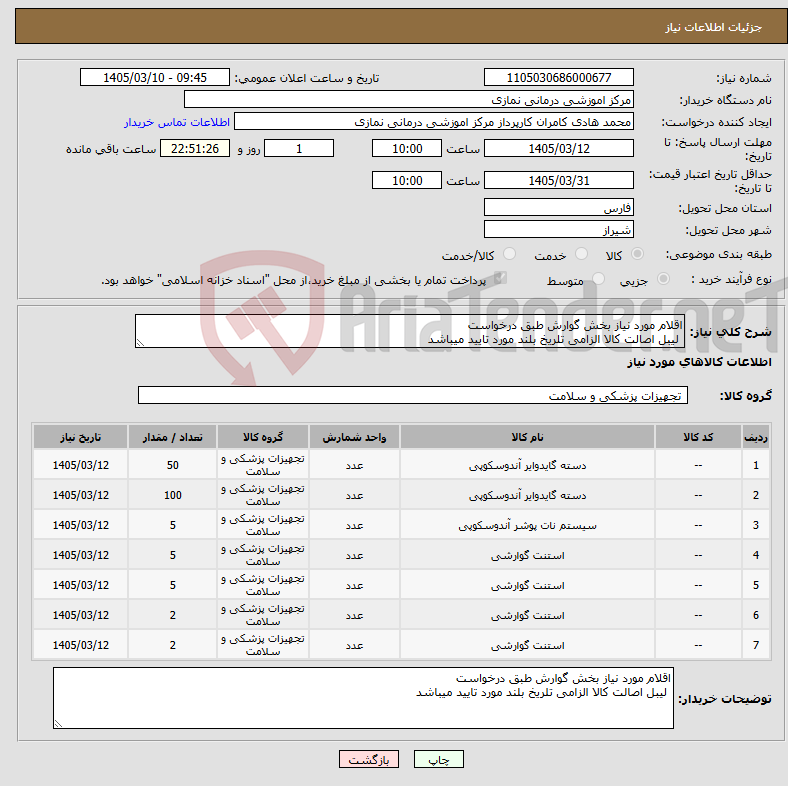788x786 pixels.
Task: Click quantity 100 in row 2
Action: 172,496
